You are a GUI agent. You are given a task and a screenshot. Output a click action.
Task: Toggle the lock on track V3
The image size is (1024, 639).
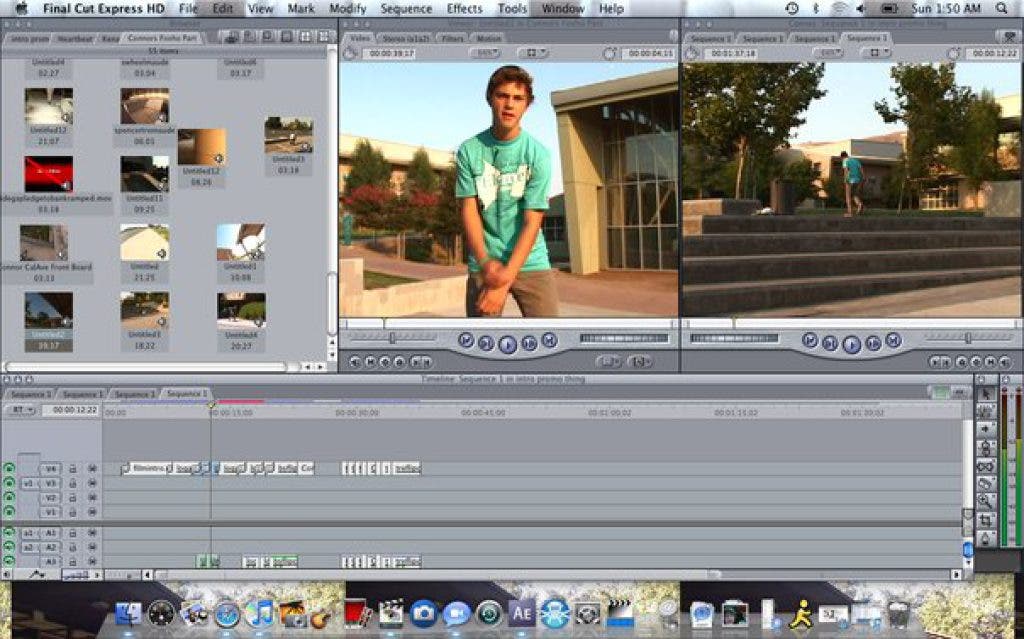point(73,483)
